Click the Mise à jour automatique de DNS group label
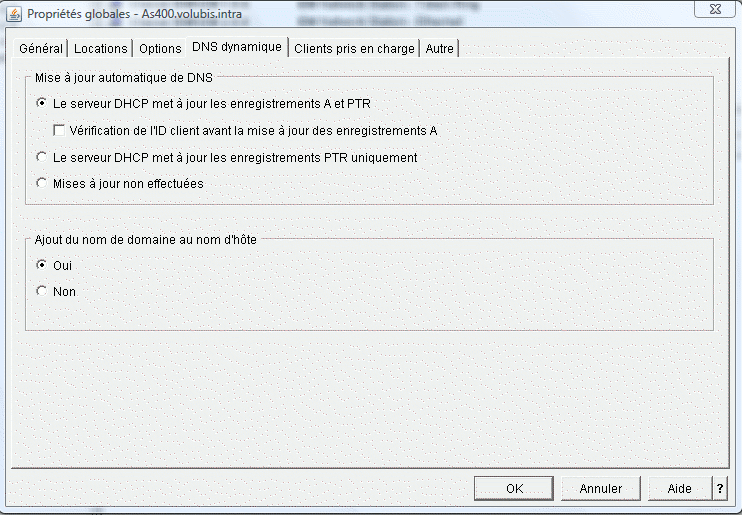The height and width of the screenshot is (515, 742). click(124, 78)
